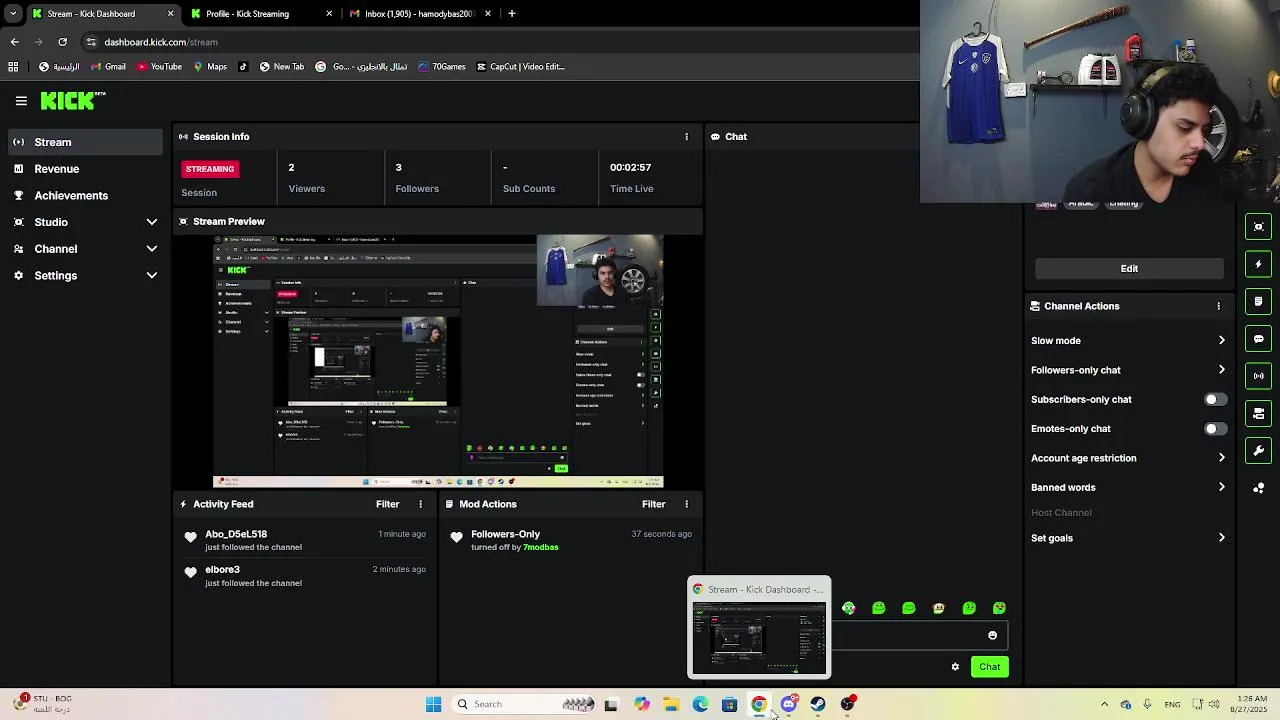Open File Explorer from taskbar
The height and width of the screenshot is (720, 1280).
(x=671, y=704)
